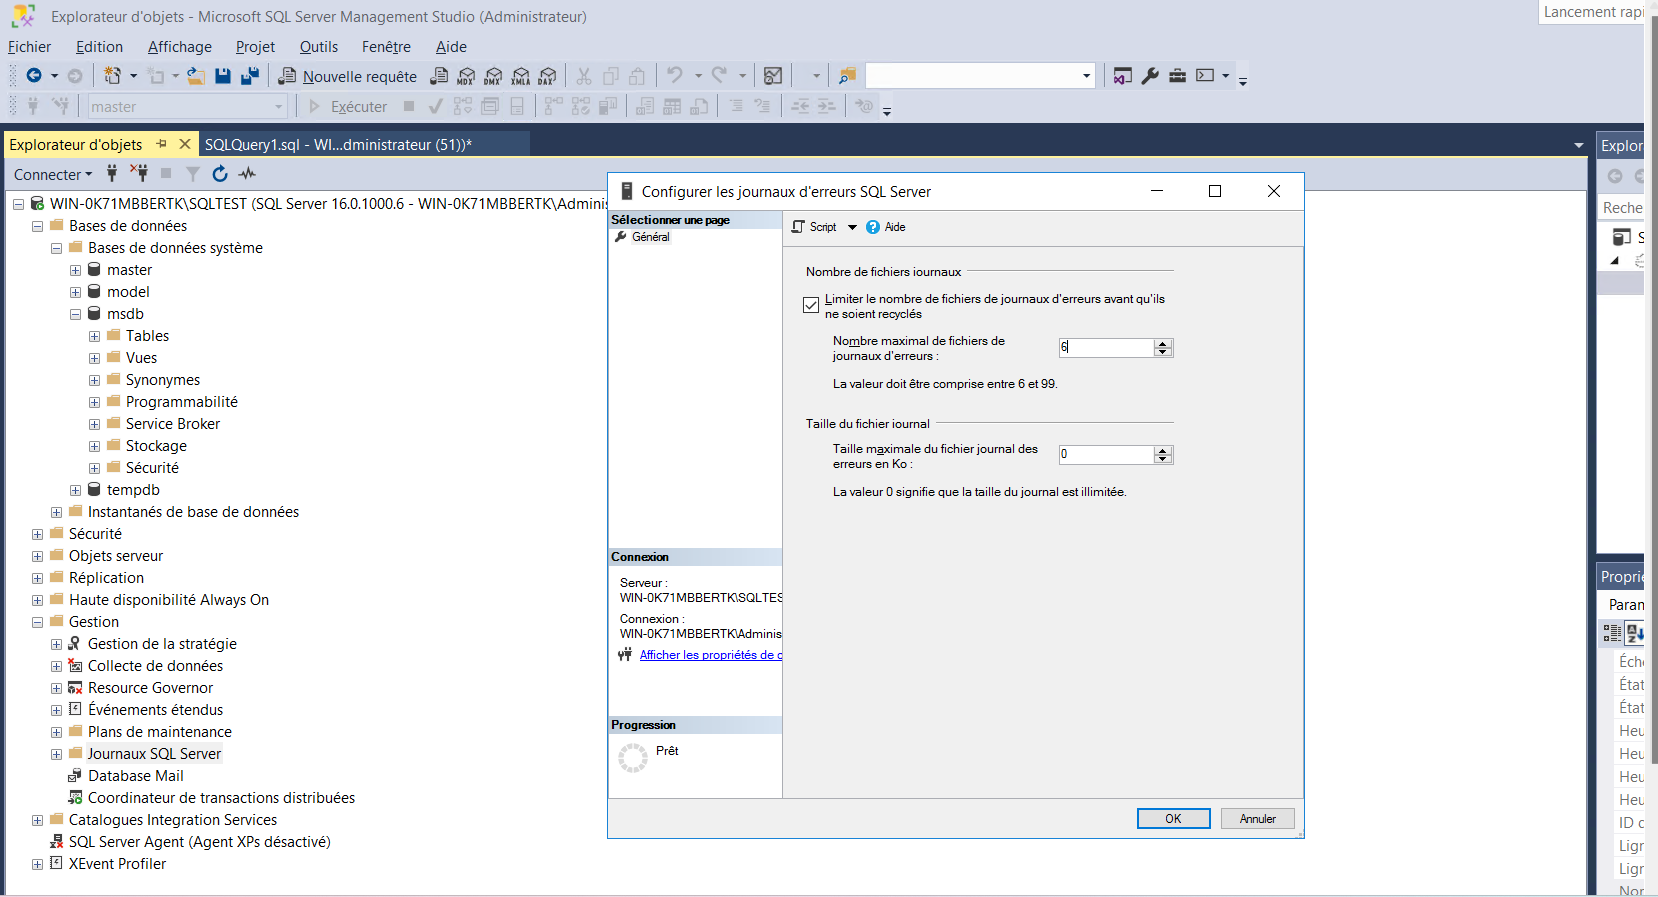Image resolution: width=1658 pixels, height=897 pixels.
Task: Expand the Sécurité server folder
Action: pos(37,534)
